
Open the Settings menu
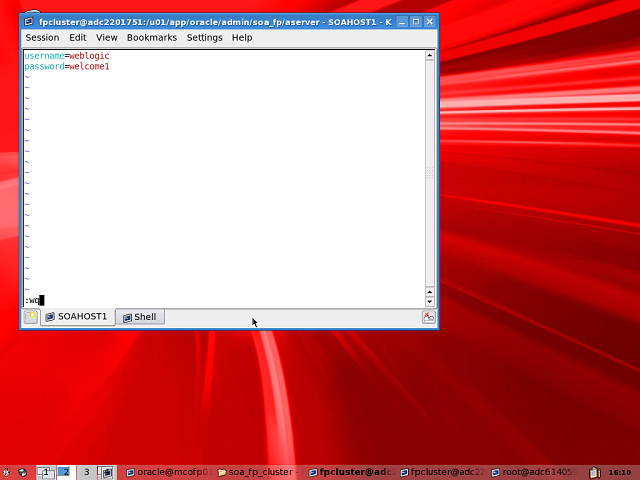coord(204,38)
